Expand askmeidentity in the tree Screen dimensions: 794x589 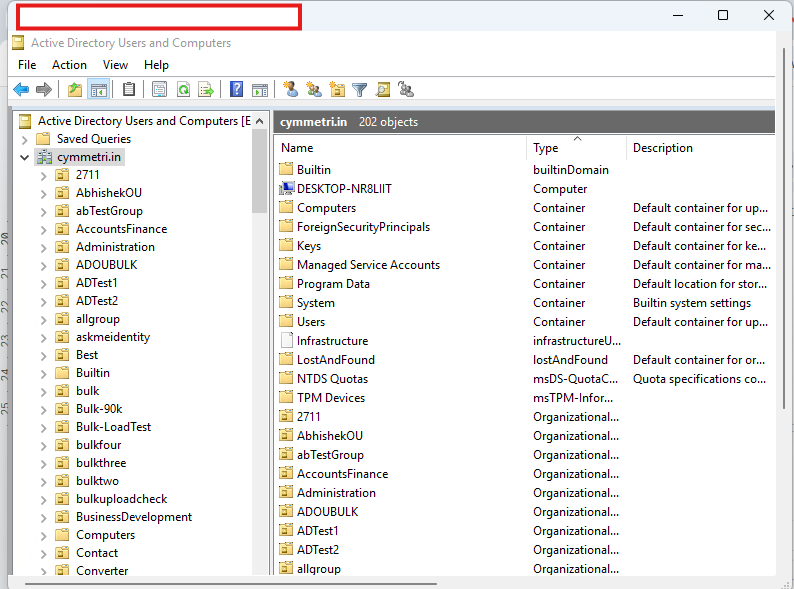coord(44,338)
